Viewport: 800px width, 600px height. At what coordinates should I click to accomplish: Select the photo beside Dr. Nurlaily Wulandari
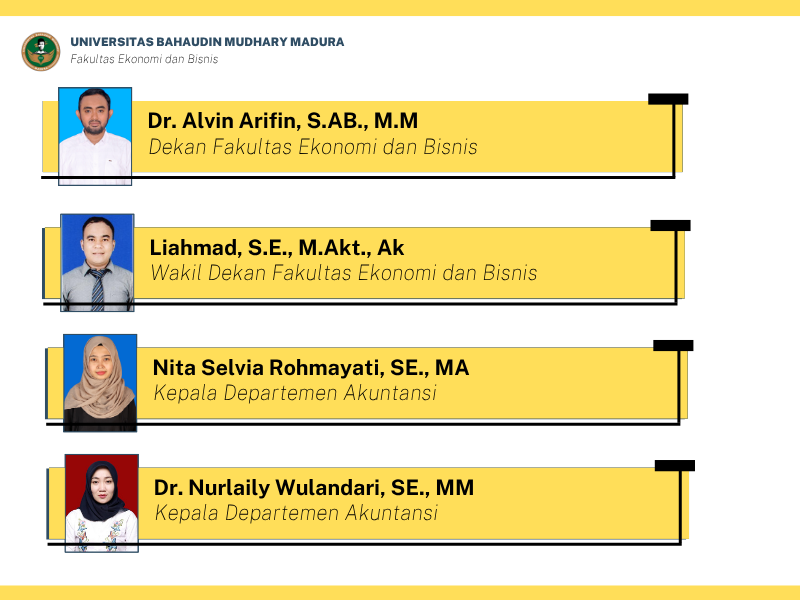(101, 503)
